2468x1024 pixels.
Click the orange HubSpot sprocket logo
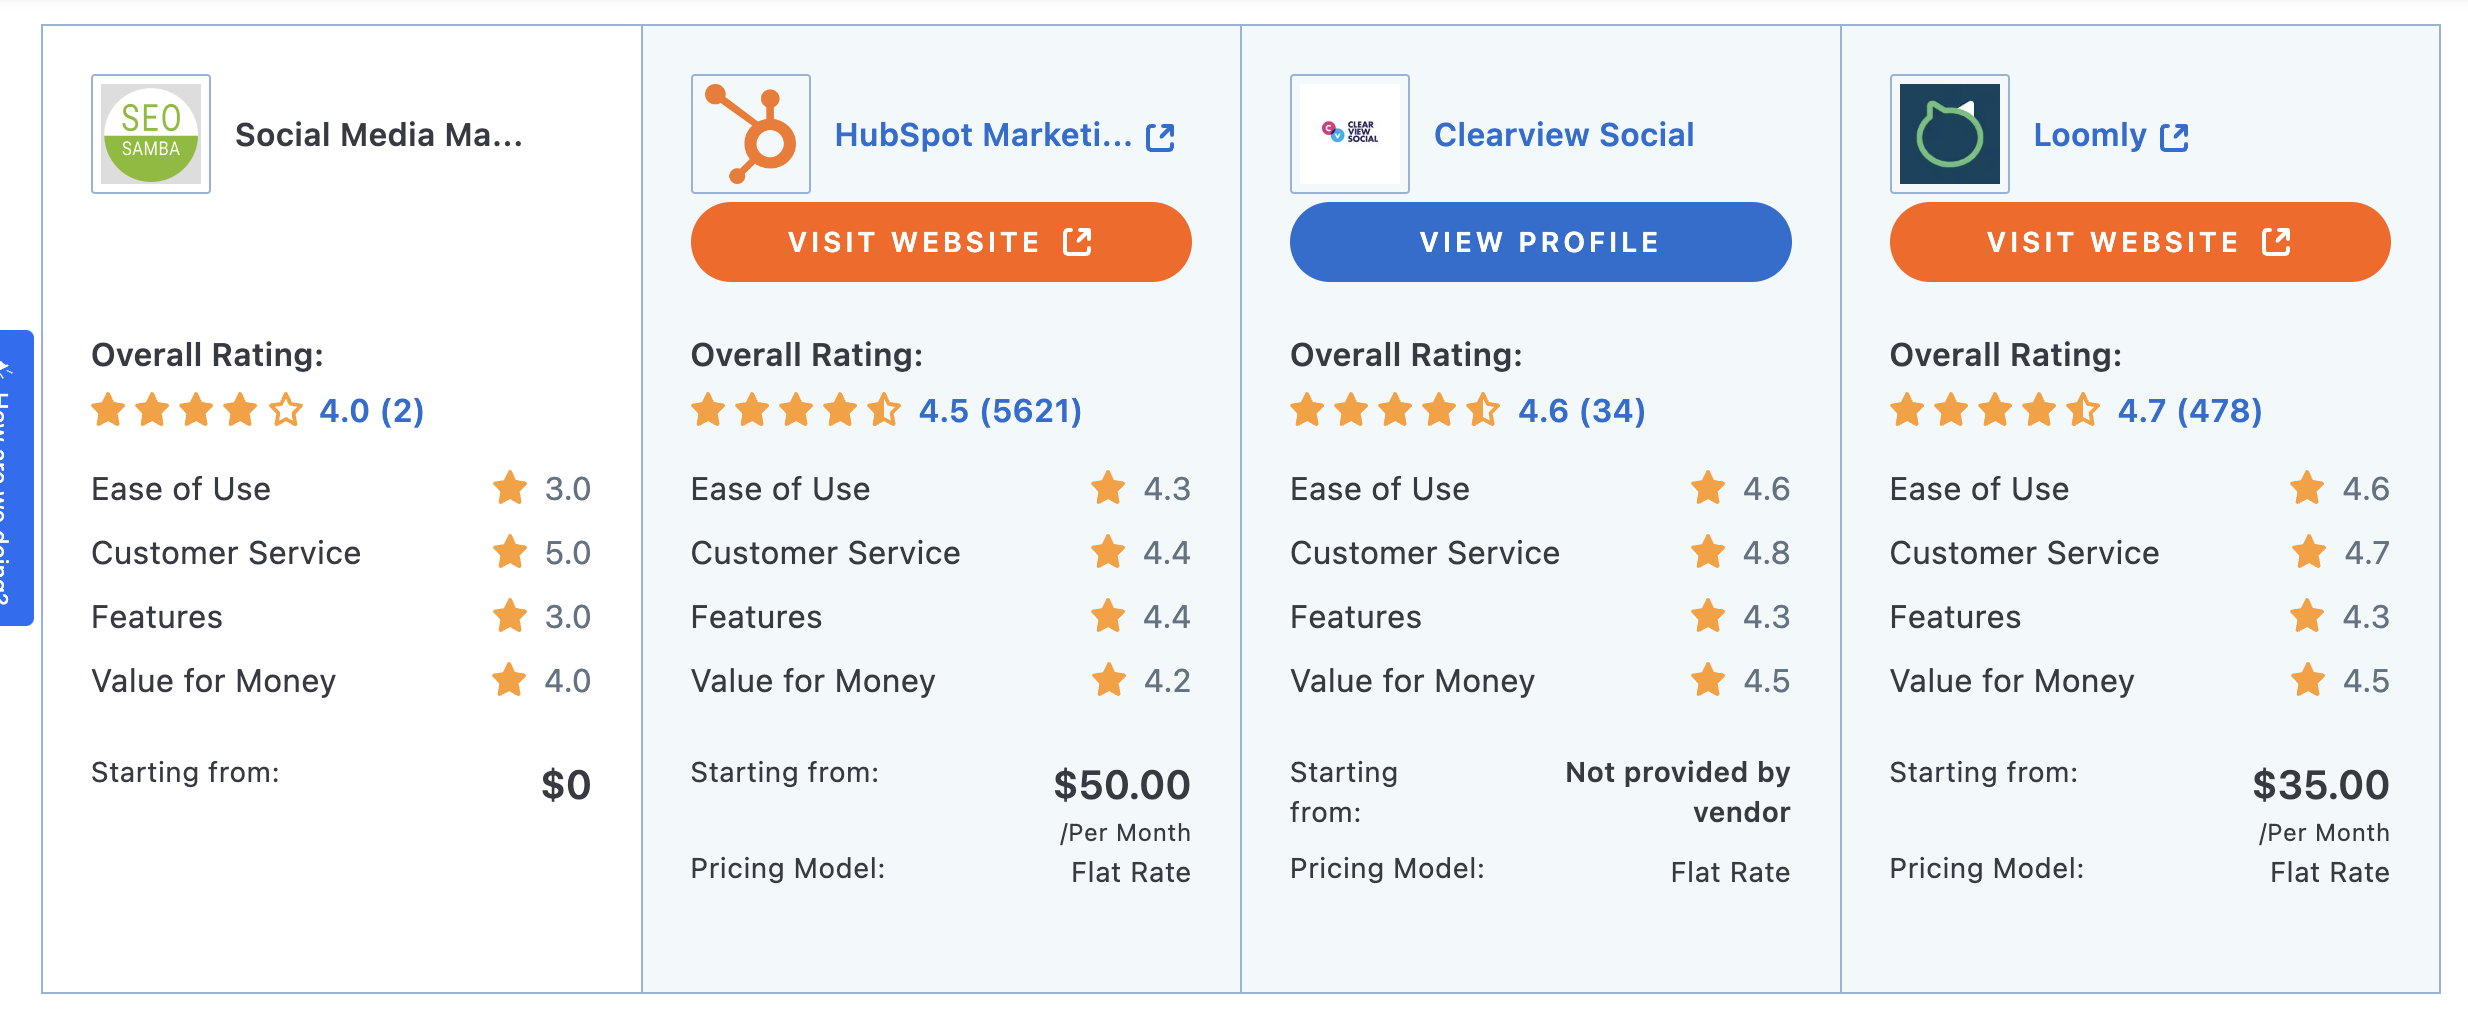749,131
